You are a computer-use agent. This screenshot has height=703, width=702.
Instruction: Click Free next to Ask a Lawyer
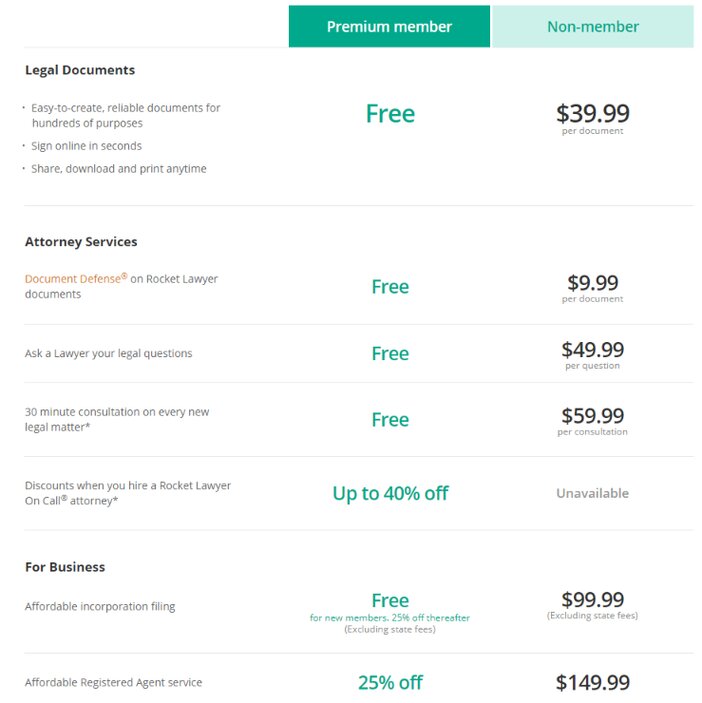390,353
